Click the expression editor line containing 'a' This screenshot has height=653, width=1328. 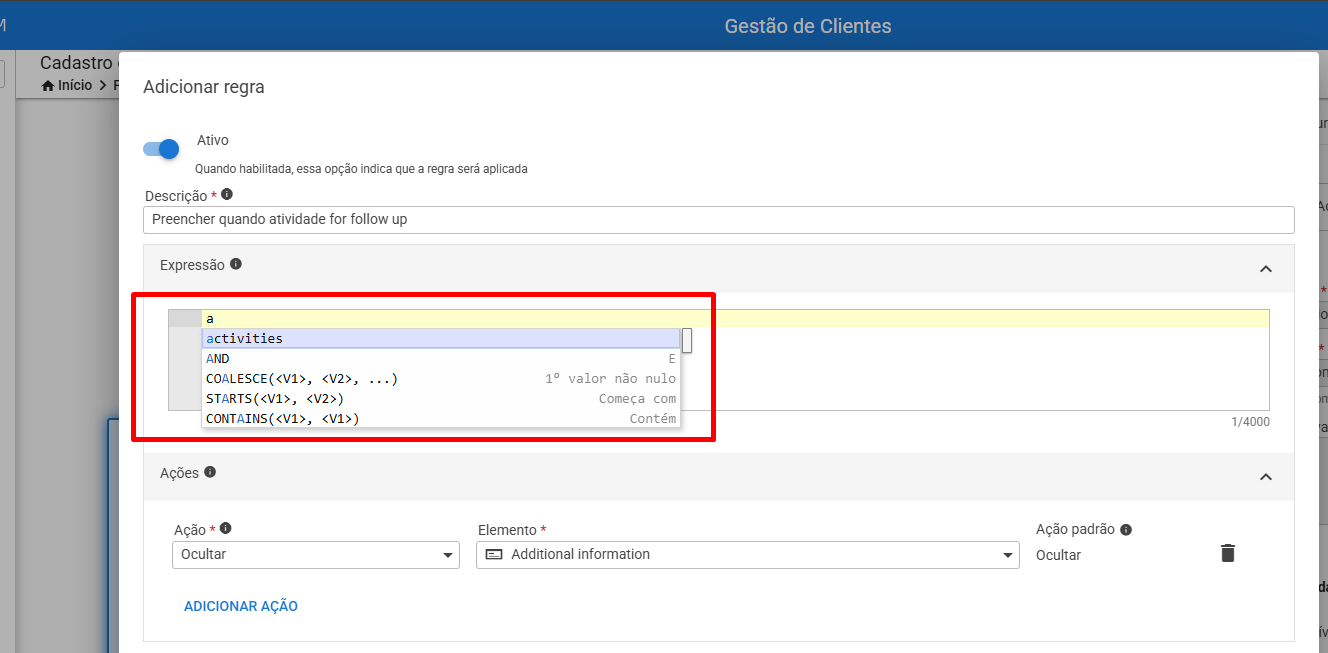tap(735, 319)
